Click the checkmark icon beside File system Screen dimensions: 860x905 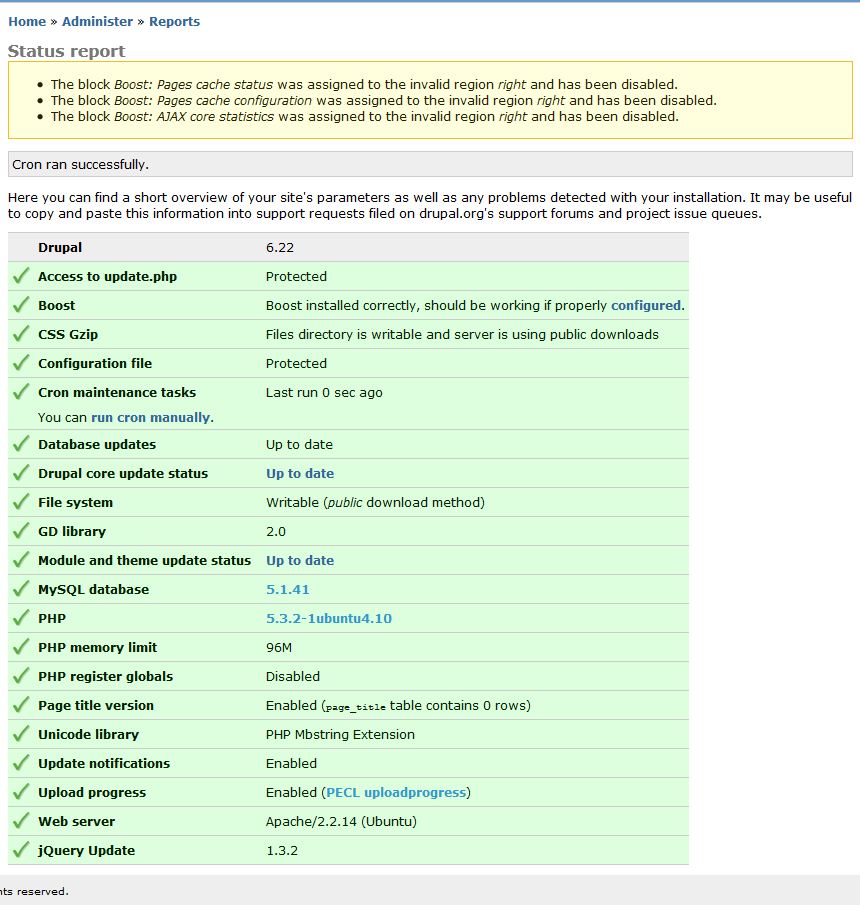[x=21, y=502]
